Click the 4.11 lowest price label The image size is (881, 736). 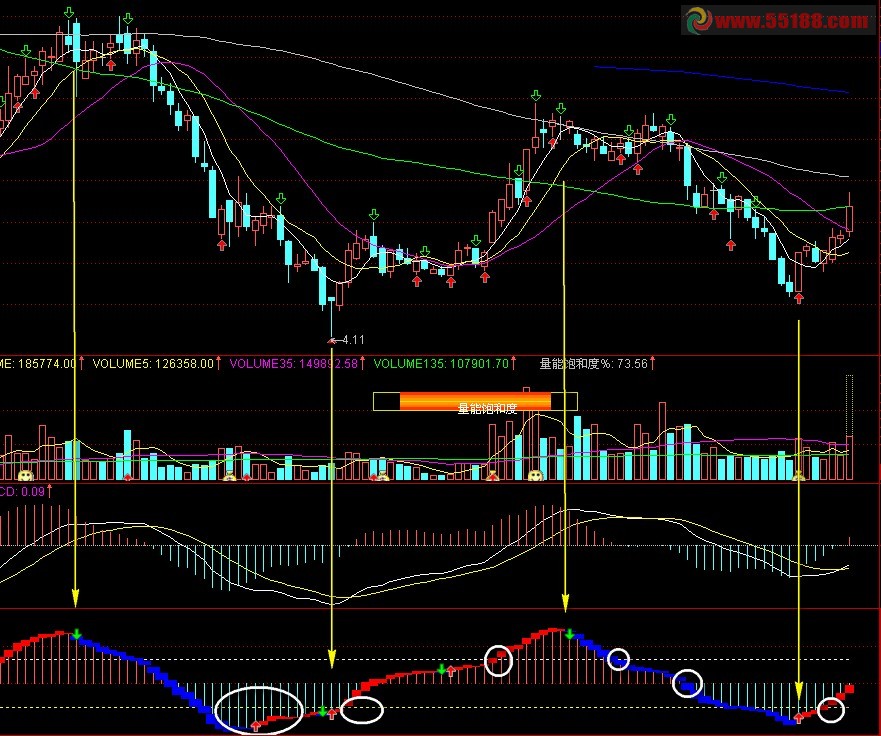pyautogui.click(x=353, y=339)
